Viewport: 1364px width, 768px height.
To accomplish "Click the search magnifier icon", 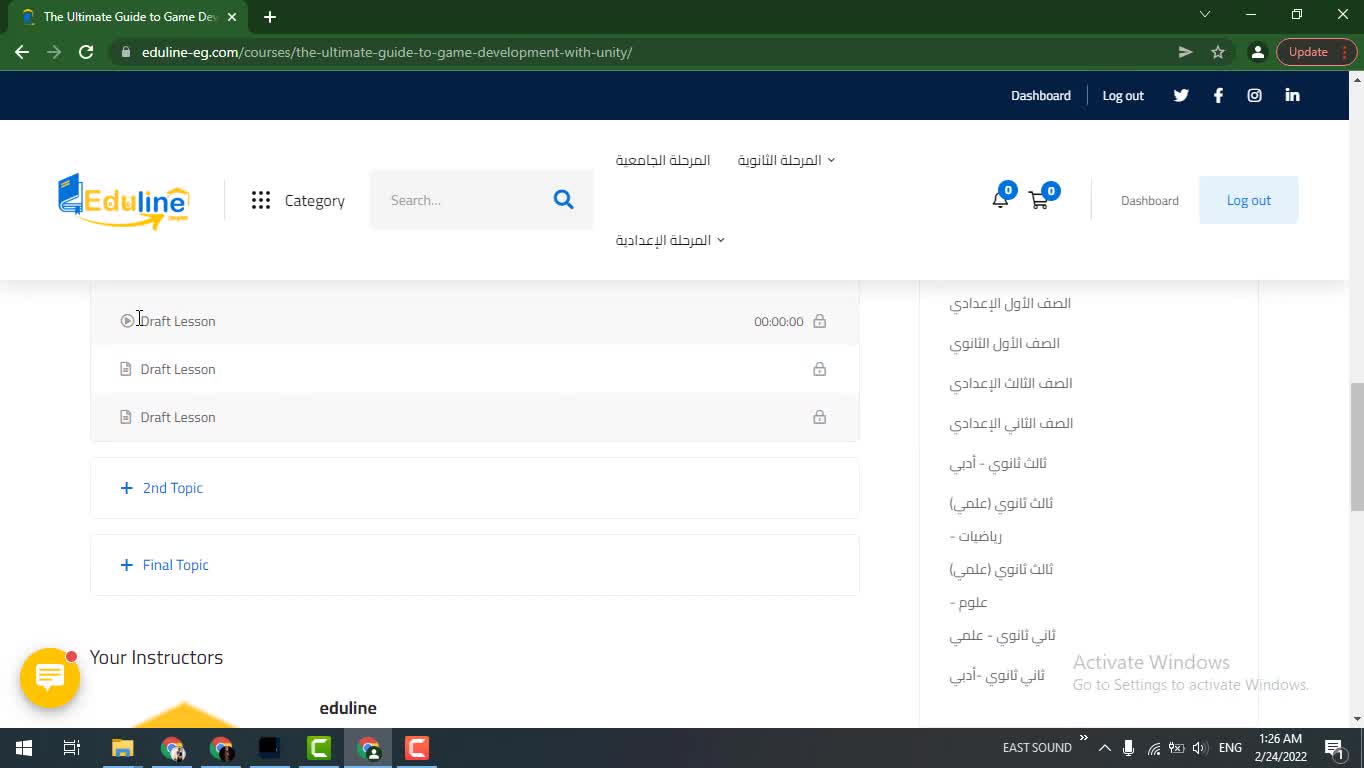I will pyautogui.click(x=563, y=199).
